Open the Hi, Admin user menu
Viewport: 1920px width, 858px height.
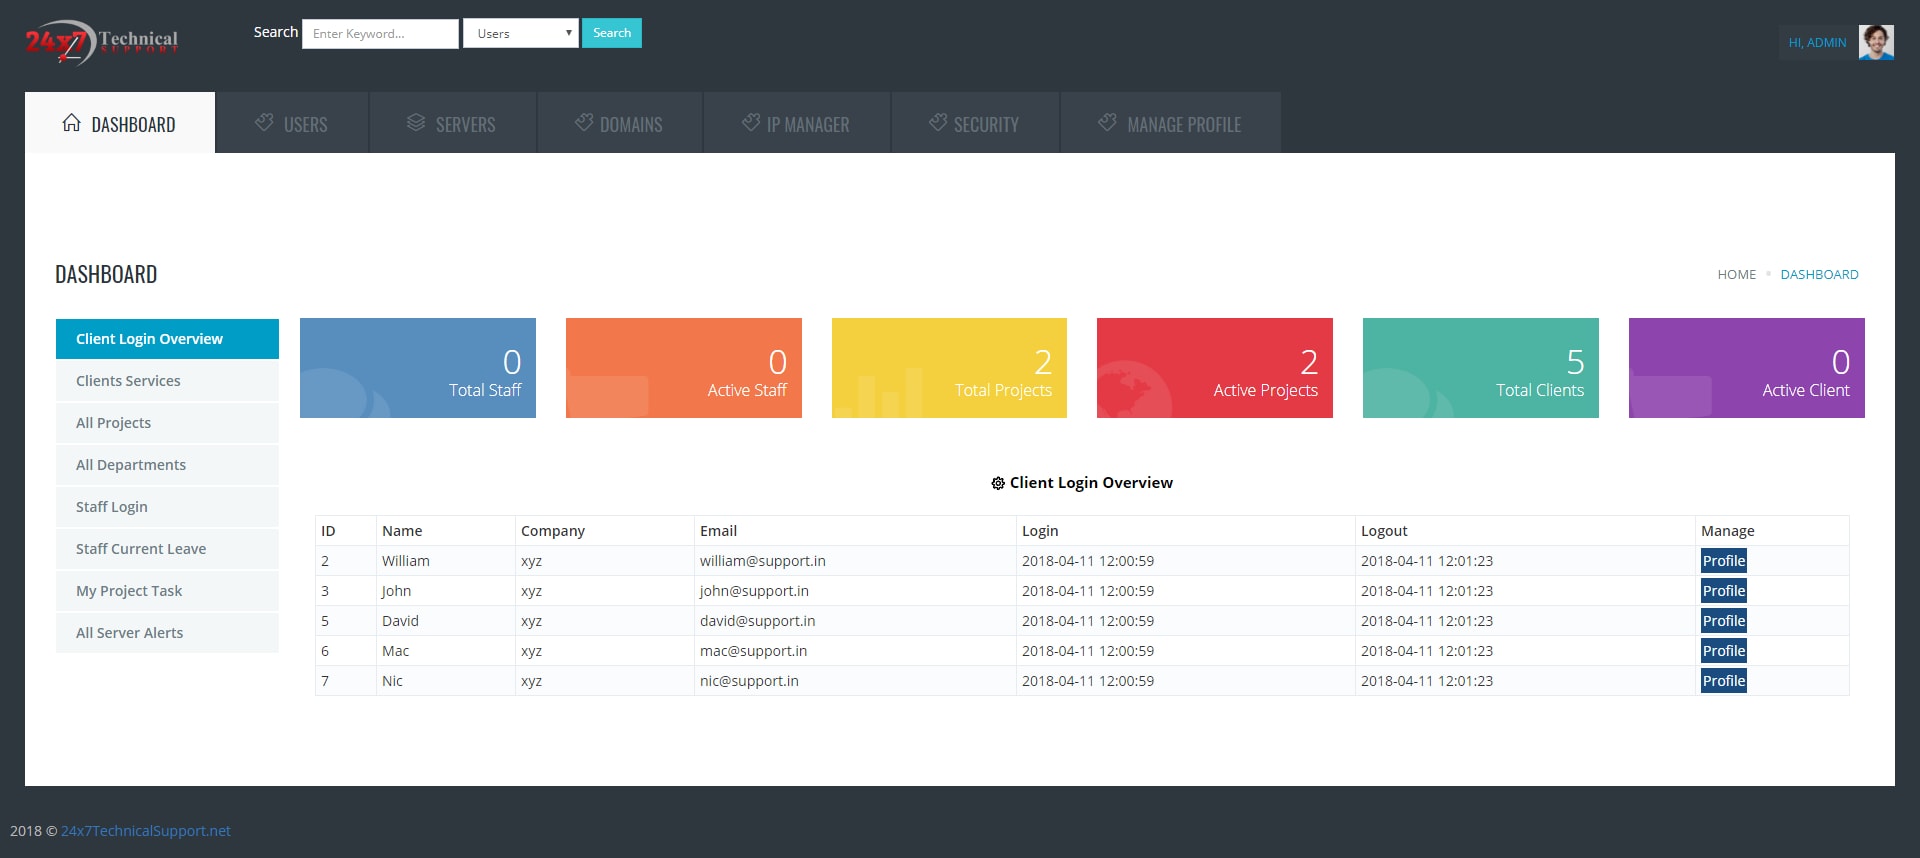(x=1817, y=43)
